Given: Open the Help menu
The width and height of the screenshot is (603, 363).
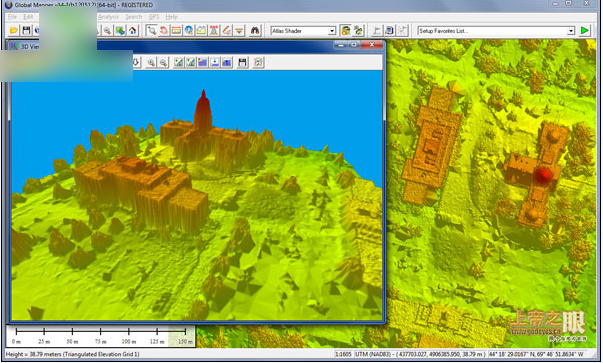Looking at the screenshot, I should point(171,17).
